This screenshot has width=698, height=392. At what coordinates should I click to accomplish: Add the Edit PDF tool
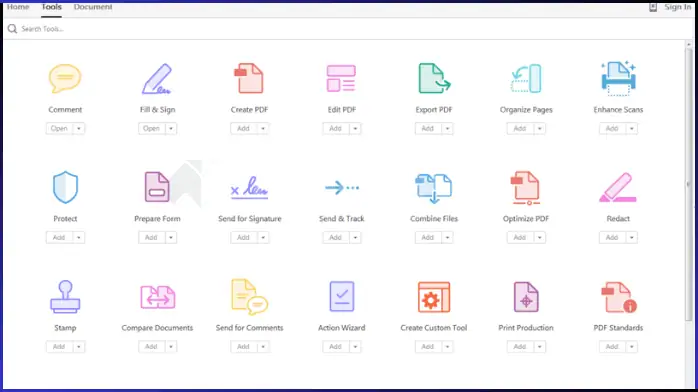[336, 129]
